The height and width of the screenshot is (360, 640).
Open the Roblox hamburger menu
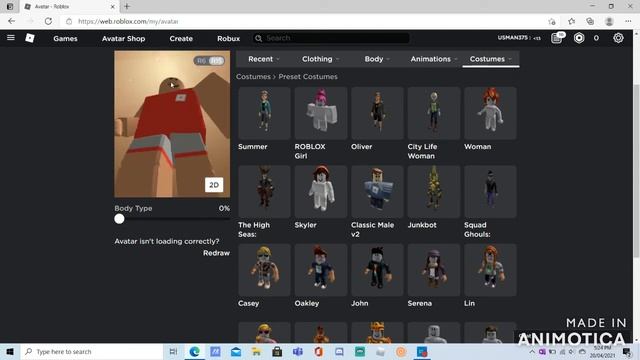point(11,38)
